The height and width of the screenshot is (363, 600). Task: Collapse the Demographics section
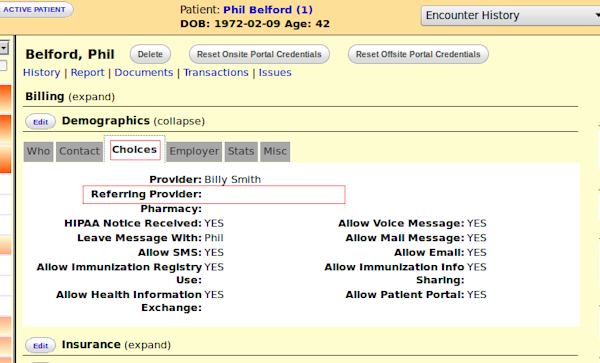(179, 121)
